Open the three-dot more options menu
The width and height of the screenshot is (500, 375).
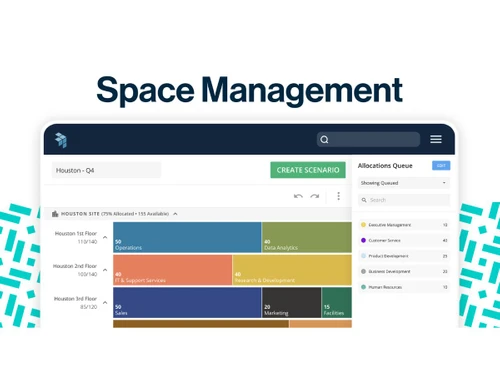(x=338, y=196)
